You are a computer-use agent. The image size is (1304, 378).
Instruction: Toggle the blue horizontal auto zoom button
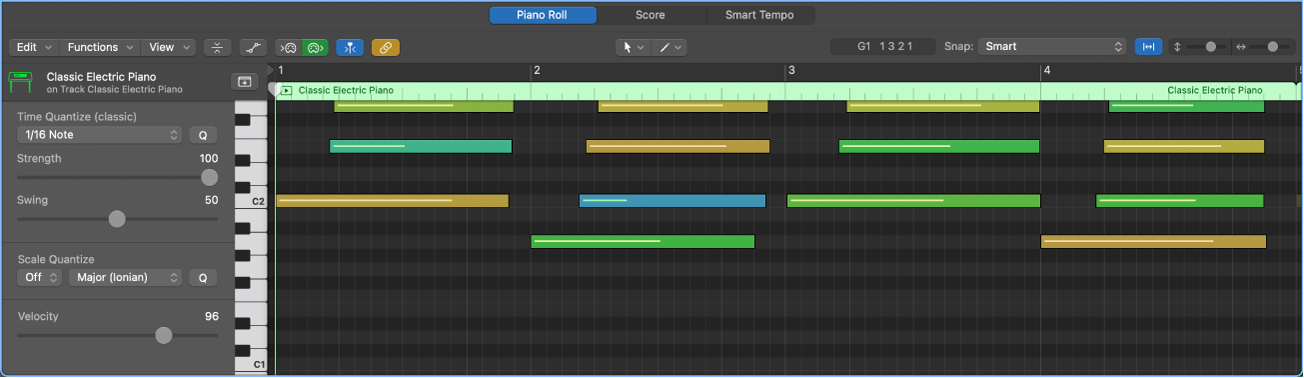pyautogui.click(x=1149, y=47)
